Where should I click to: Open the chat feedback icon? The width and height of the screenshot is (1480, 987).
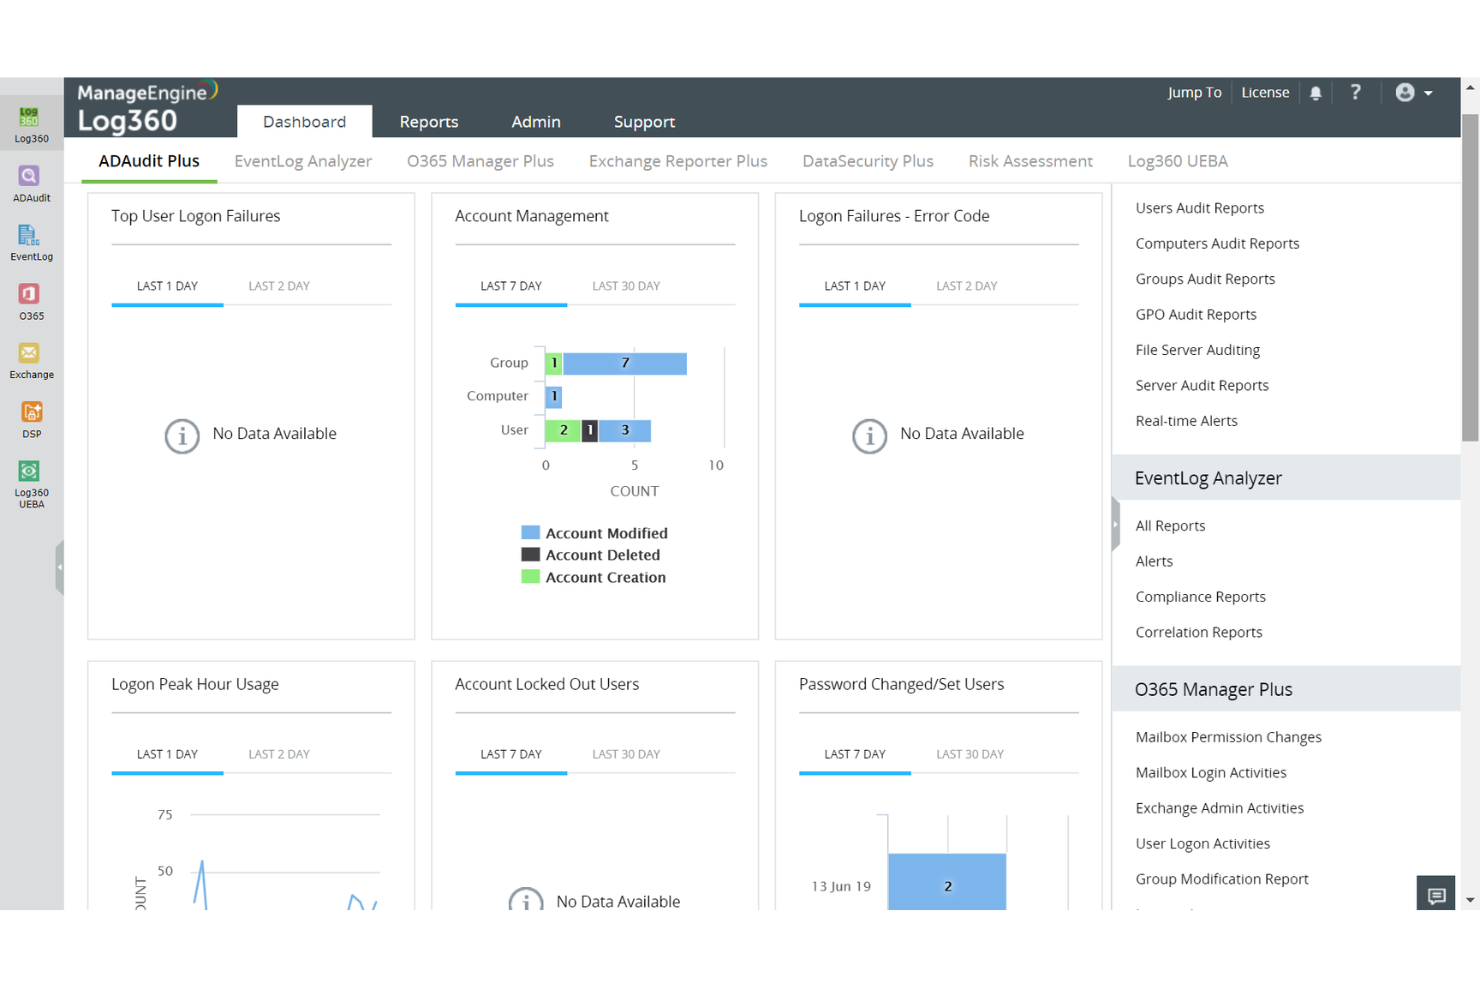tap(1437, 895)
